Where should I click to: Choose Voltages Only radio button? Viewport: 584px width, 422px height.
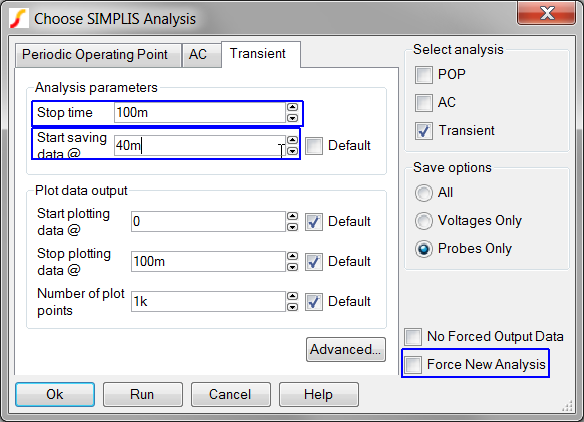(424, 221)
